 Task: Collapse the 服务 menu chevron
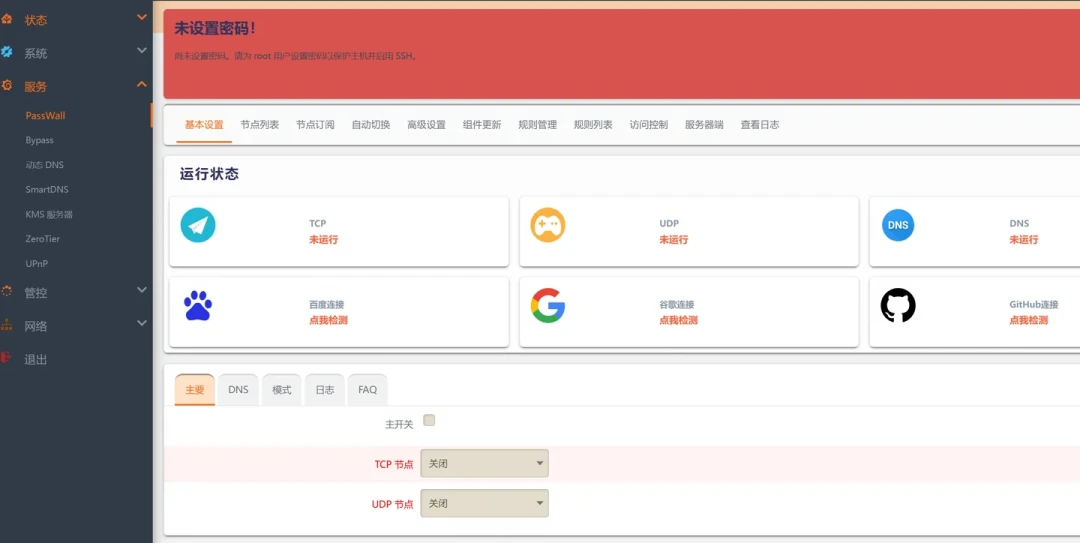tap(142, 84)
